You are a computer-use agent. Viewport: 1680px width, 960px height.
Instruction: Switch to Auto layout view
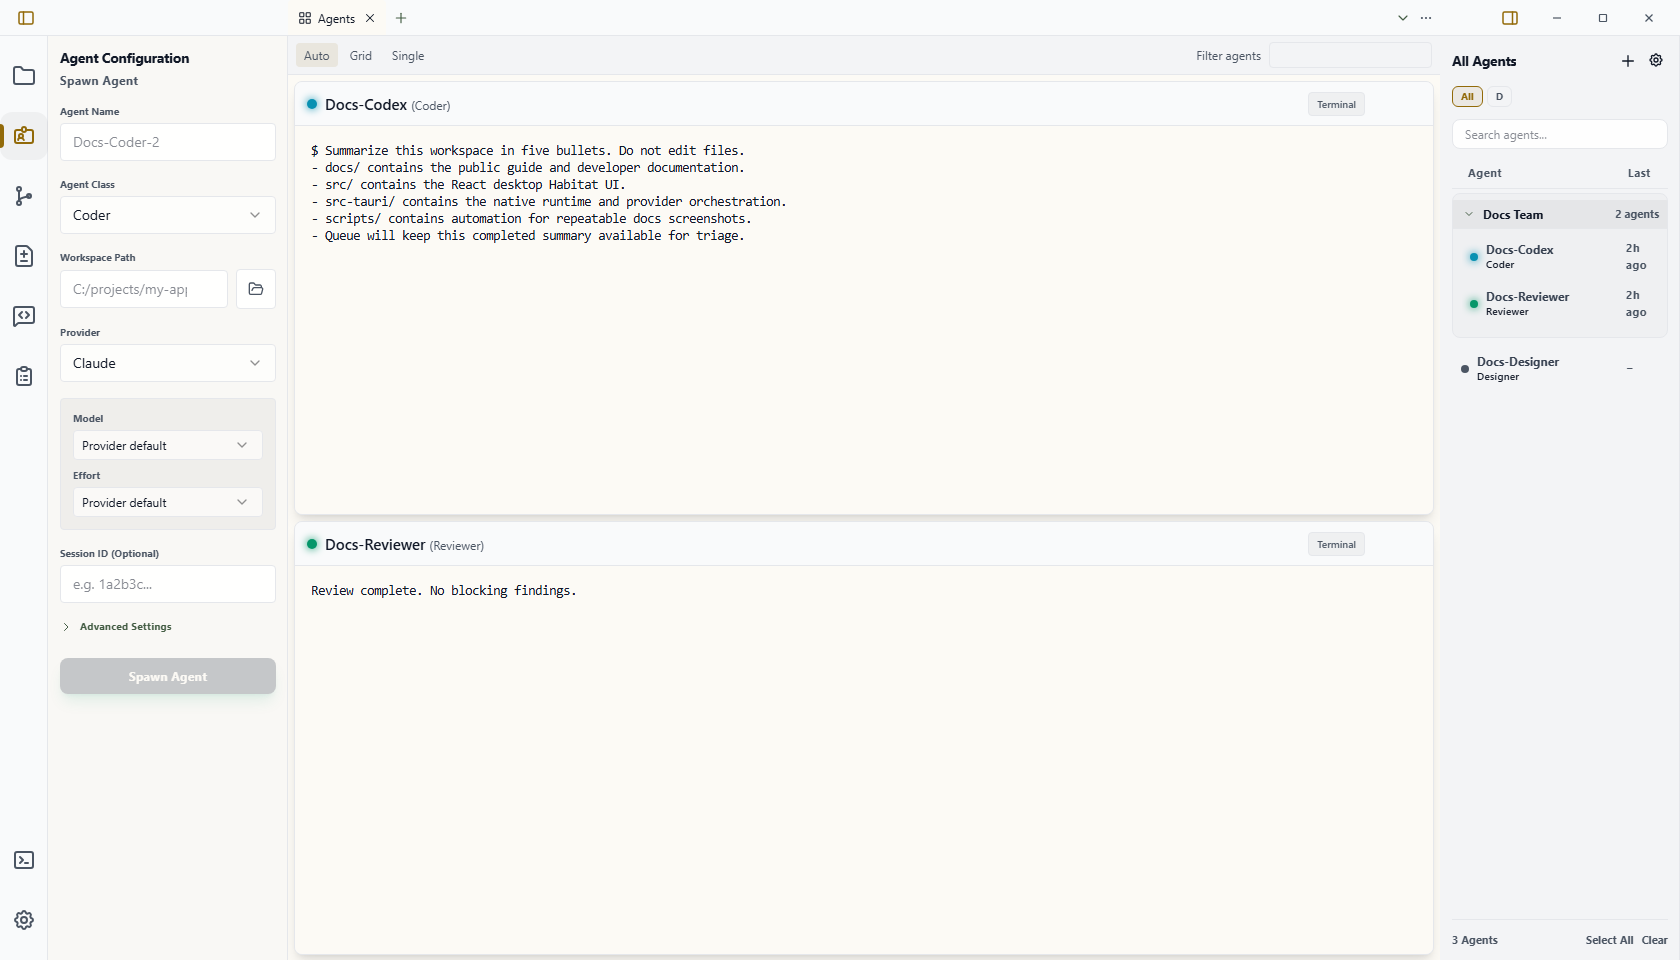tap(317, 56)
